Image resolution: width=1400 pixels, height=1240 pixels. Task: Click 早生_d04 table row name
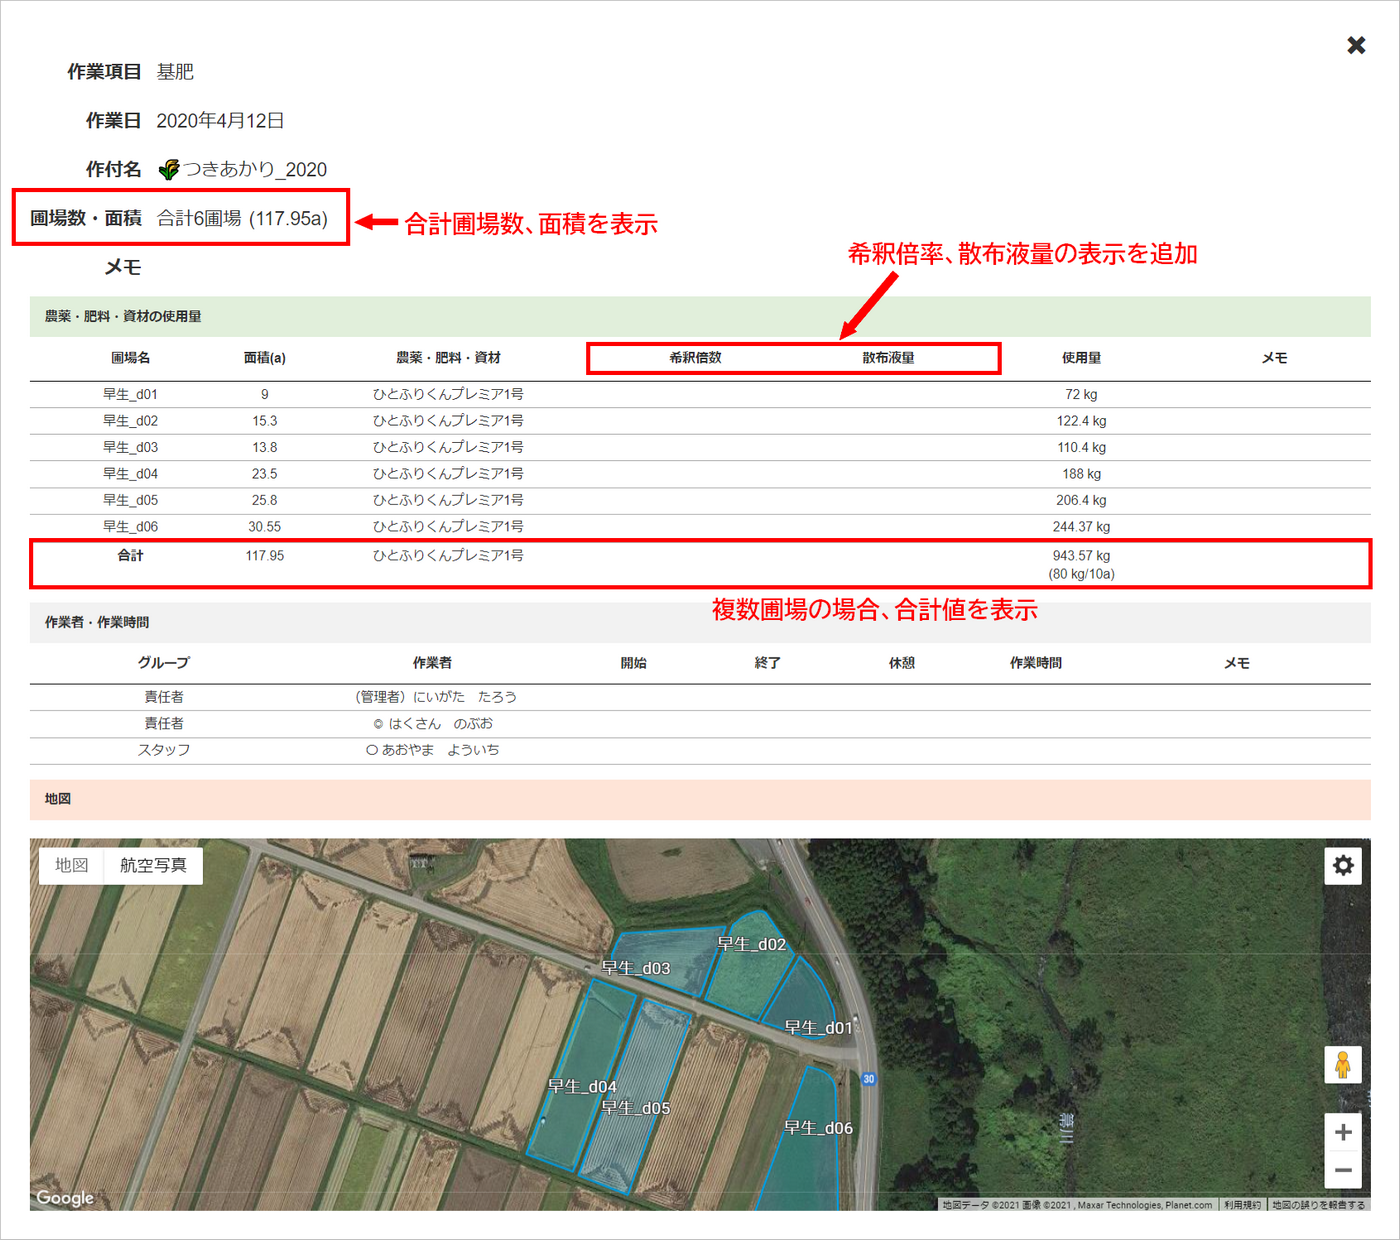[130, 474]
